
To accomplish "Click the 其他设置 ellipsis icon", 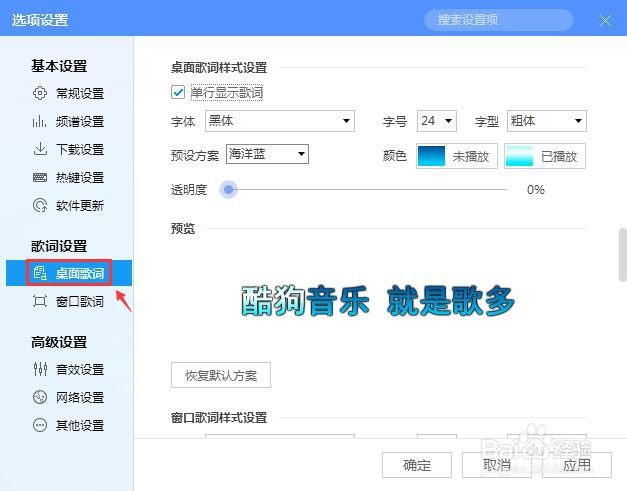I will click(40, 425).
